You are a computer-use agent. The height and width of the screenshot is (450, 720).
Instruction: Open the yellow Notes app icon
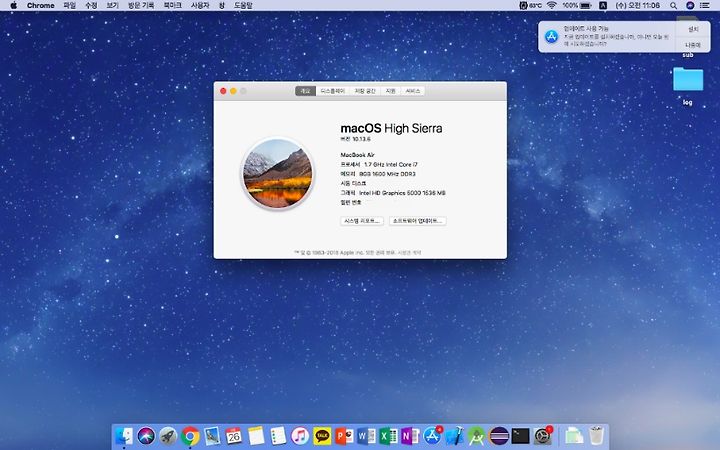(x=256, y=436)
